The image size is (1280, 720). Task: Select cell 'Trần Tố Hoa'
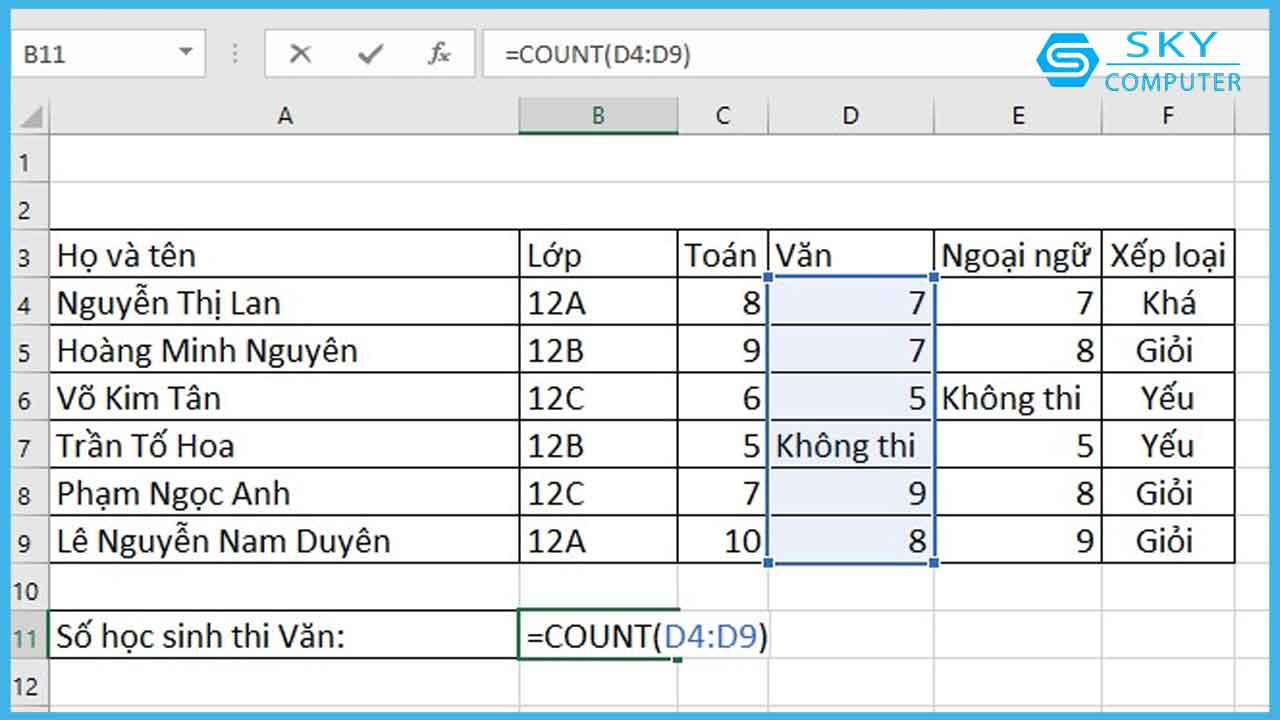pyautogui.click(x=285, y=446)
